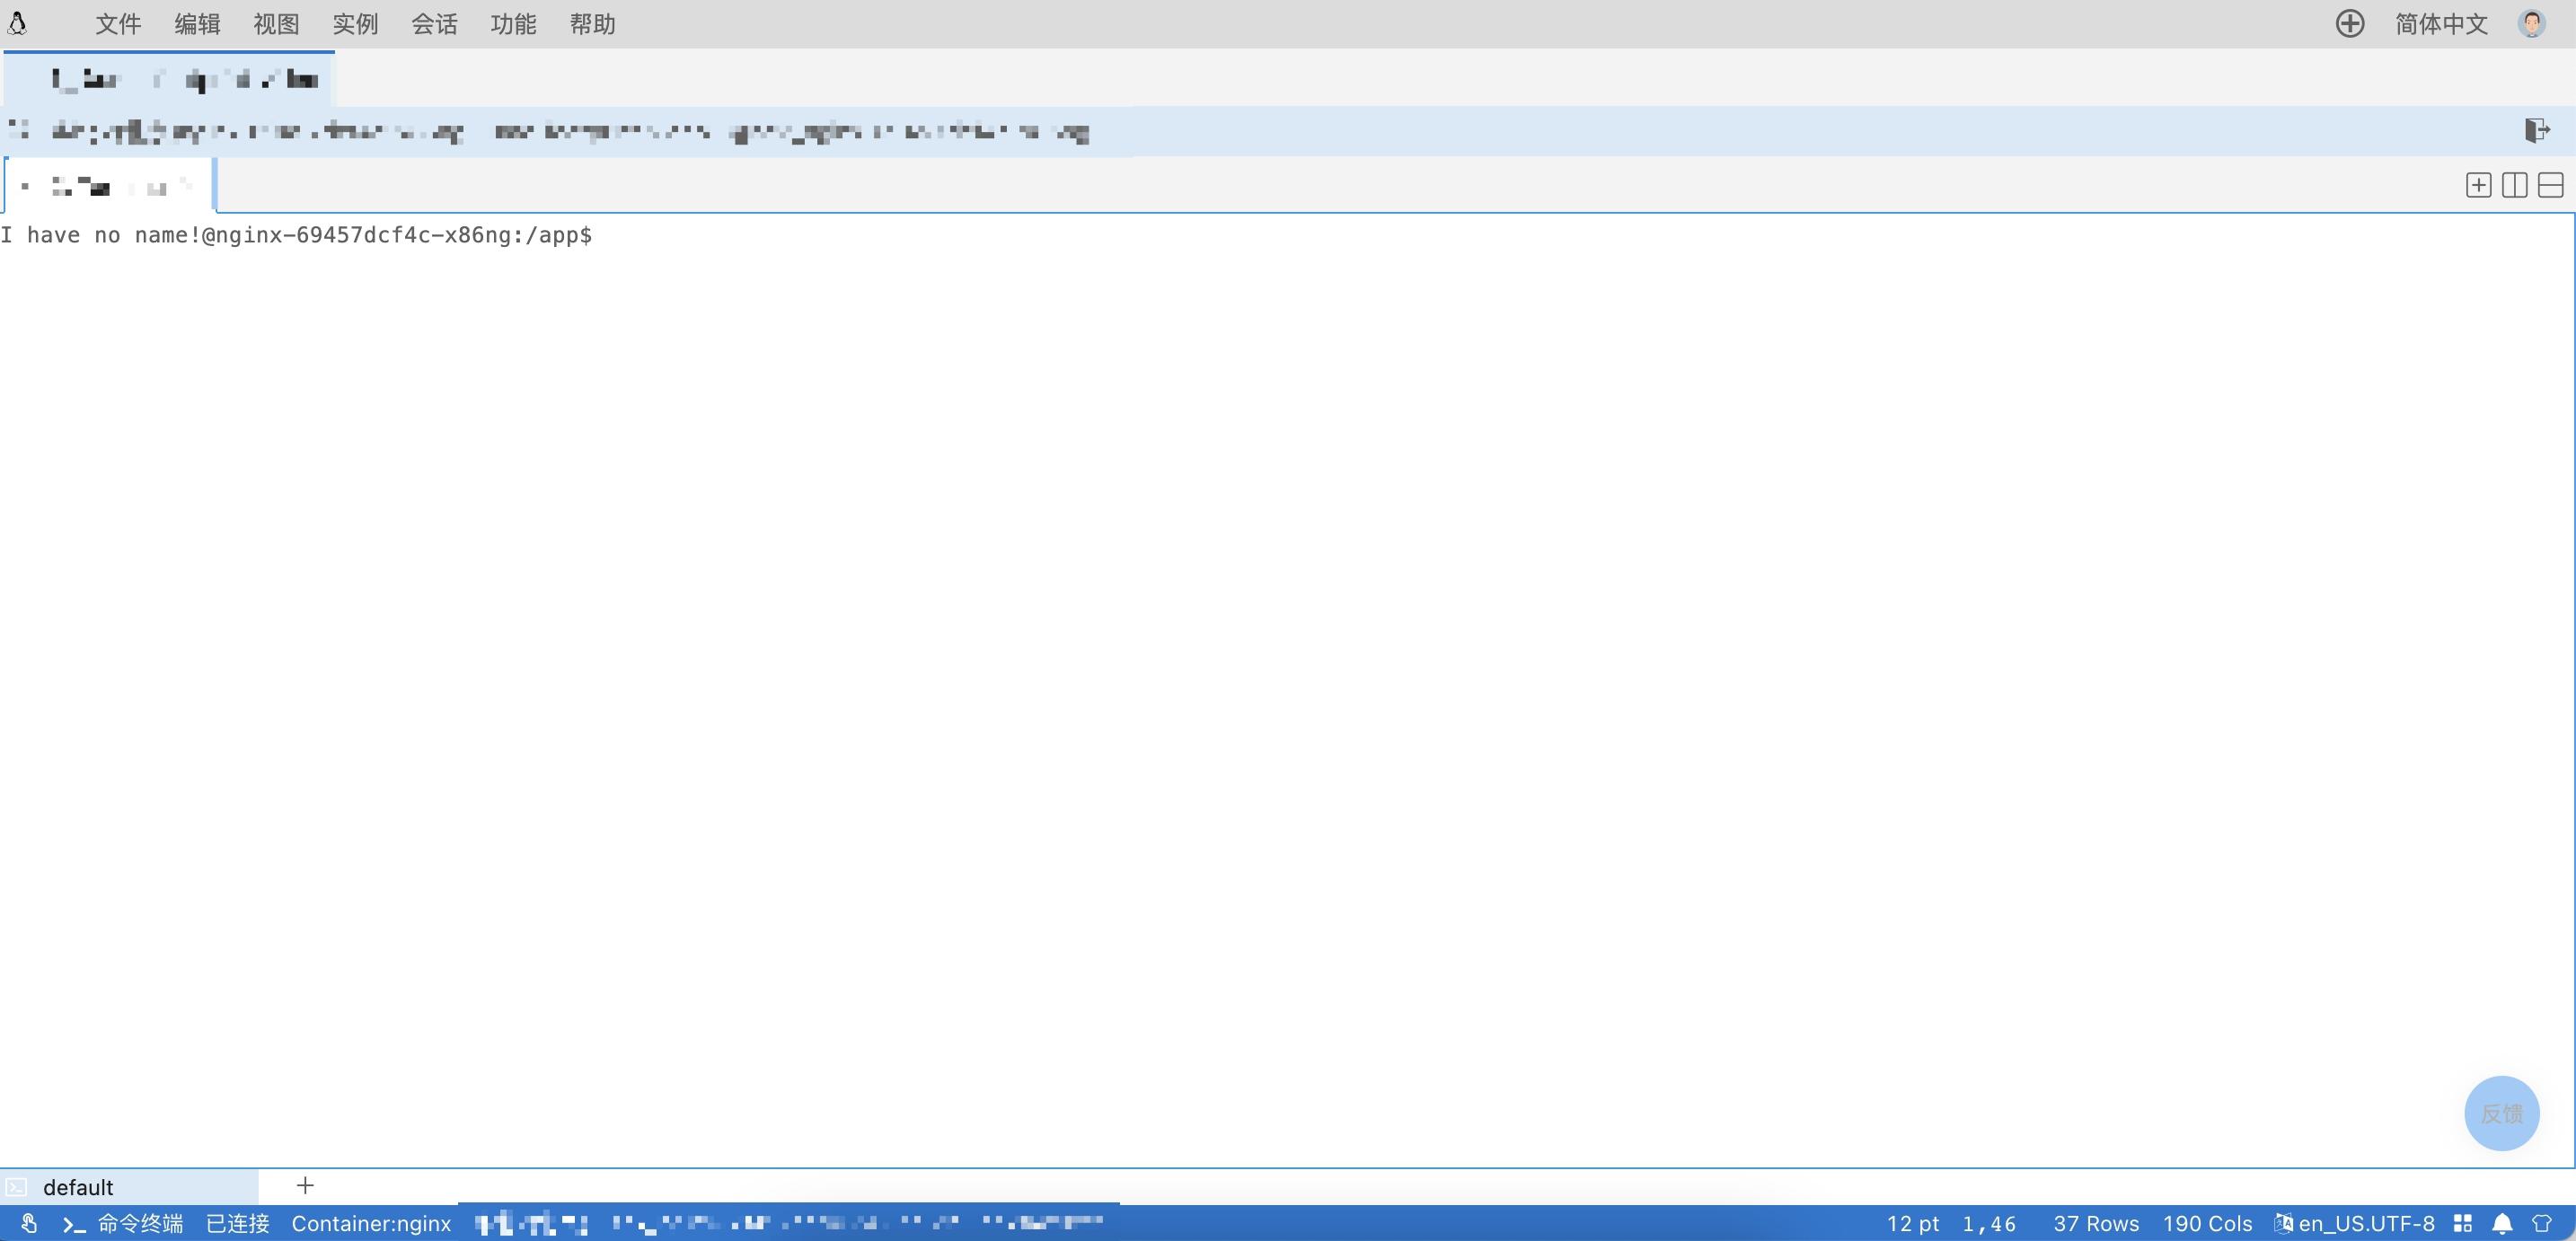Click the touch hand icon in status bar
This screenshot has height=1241, width=2576.
pyautogui.click(x=29, y=1223)
